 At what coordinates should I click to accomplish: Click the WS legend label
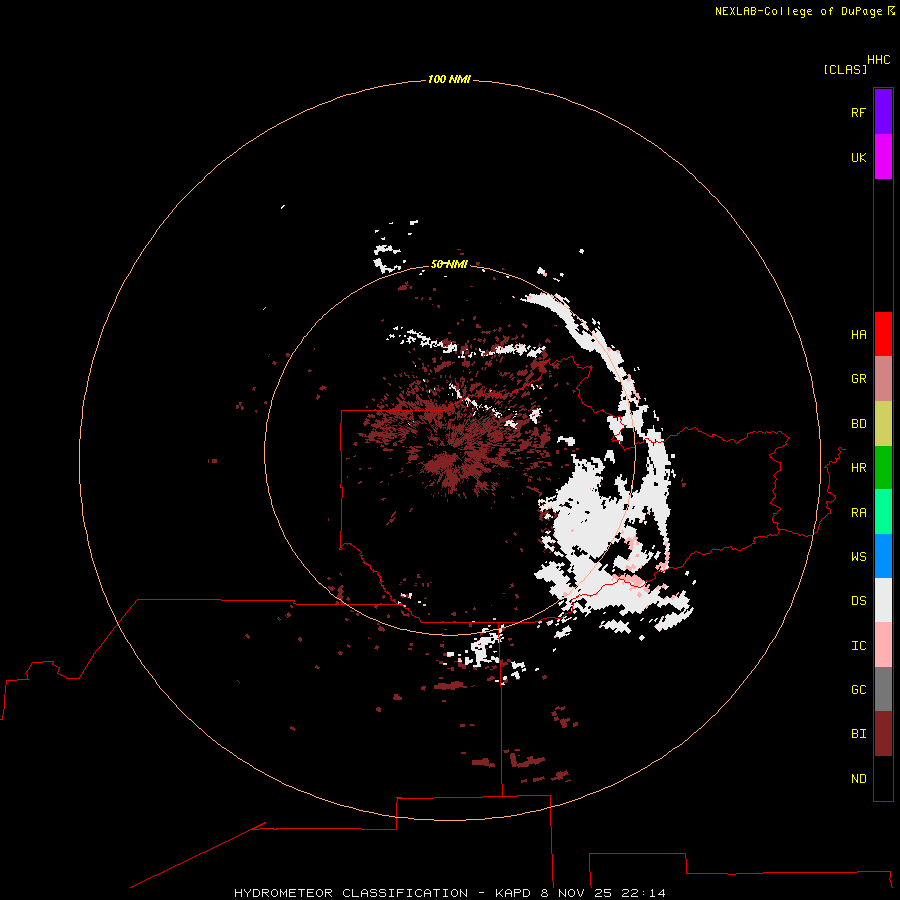point(858,556)
